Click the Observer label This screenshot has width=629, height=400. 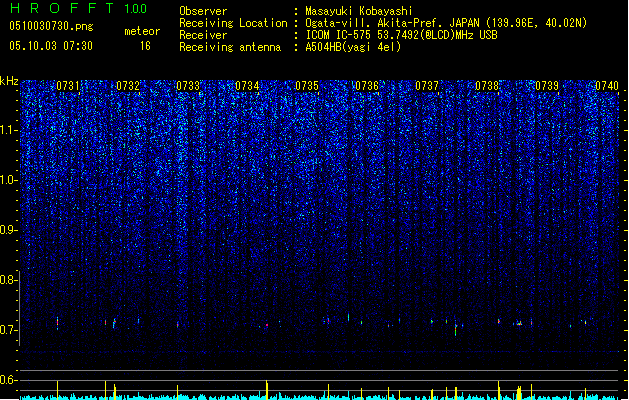[203, 11]
